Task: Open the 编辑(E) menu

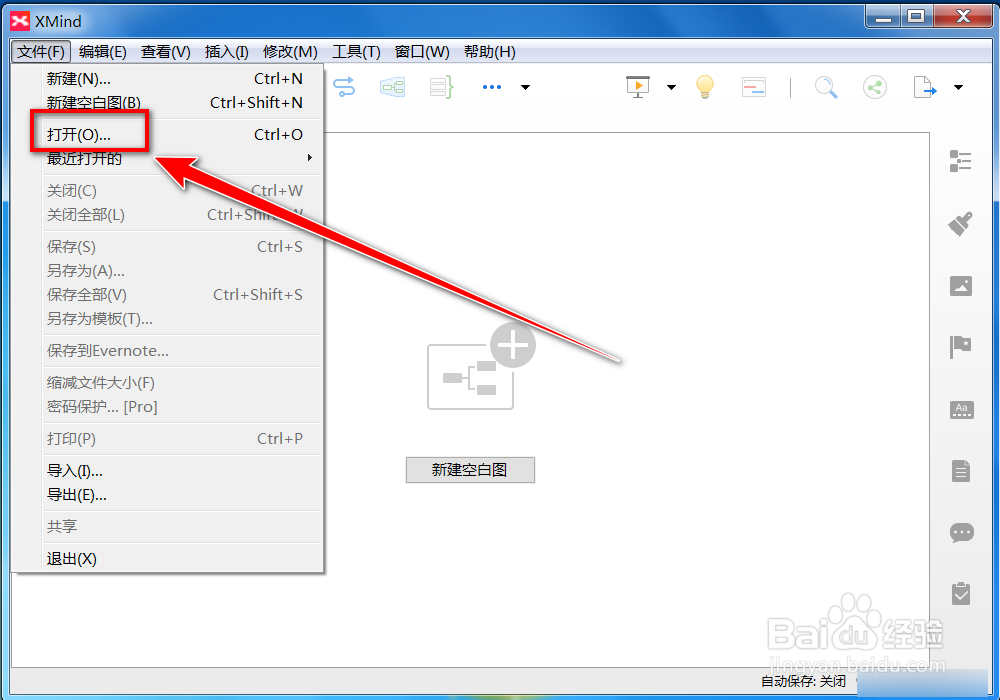Action: (x=103, y=52)
